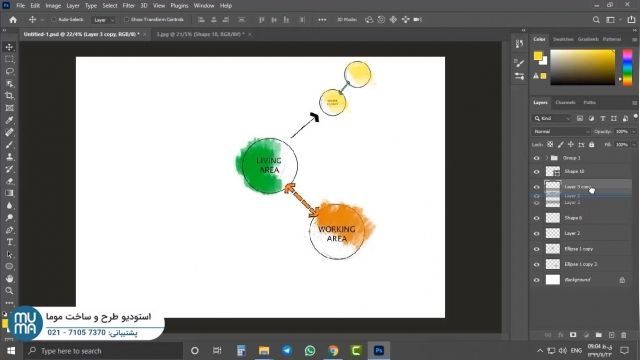This screenshot has height=360, width=640.
Task: Select the Lasso tool
Action: (x=9, y=71)
